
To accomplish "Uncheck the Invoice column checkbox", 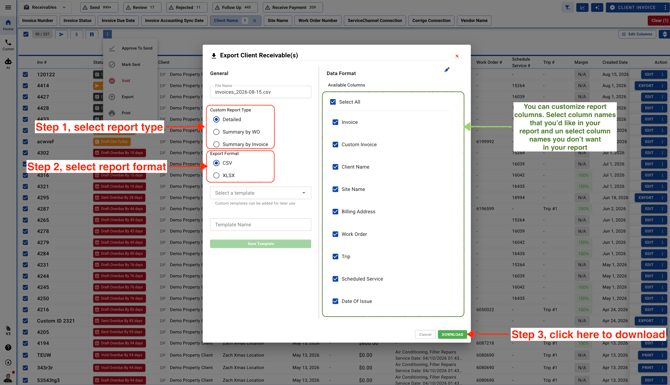I will (335, 122).
